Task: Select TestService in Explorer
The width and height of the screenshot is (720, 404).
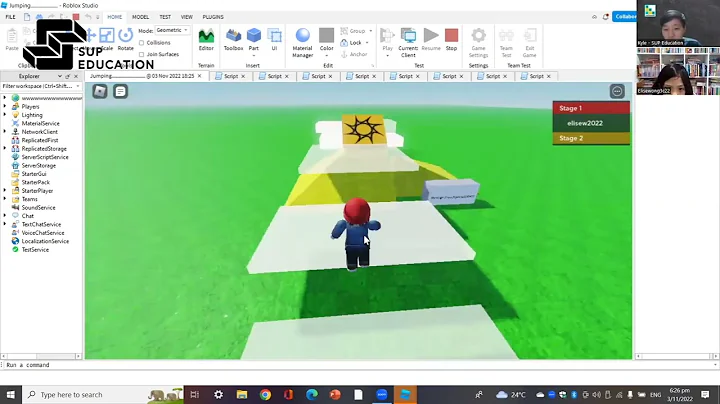Action: click(35, 250)
